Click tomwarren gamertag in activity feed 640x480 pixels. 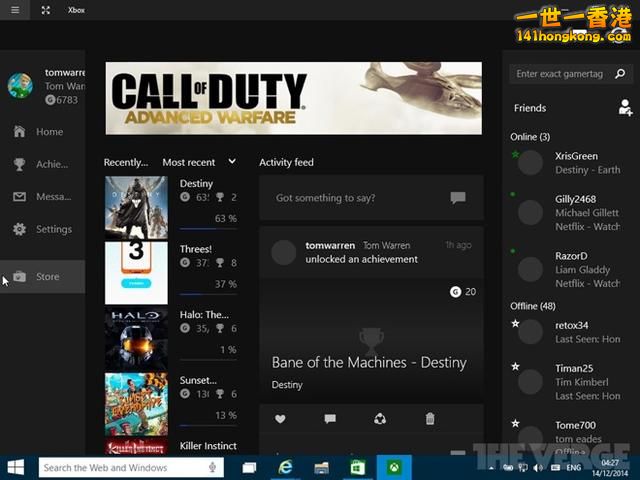click(x=330, y=245)
